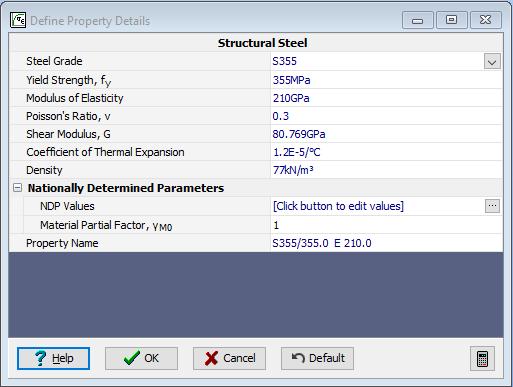Edit Material Partial Factor value 1
The image size is (513, 387).
tap(386, 225)
